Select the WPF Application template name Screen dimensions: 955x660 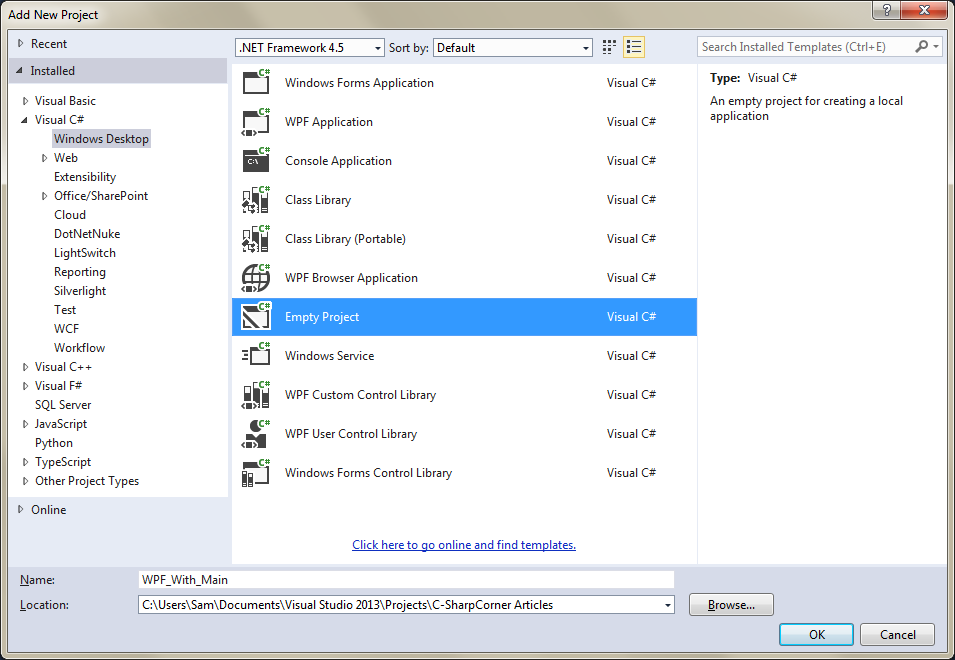tap(329, 122)
